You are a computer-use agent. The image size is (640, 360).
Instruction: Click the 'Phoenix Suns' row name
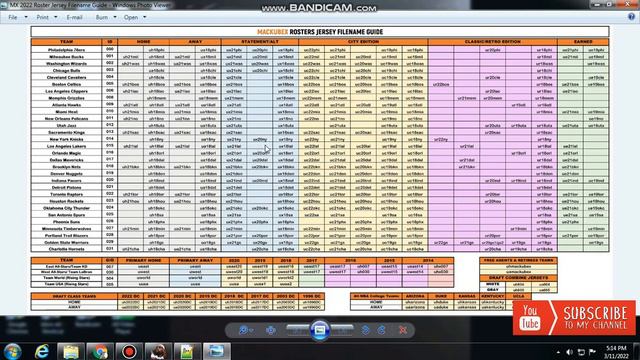[x=67, y=222]
